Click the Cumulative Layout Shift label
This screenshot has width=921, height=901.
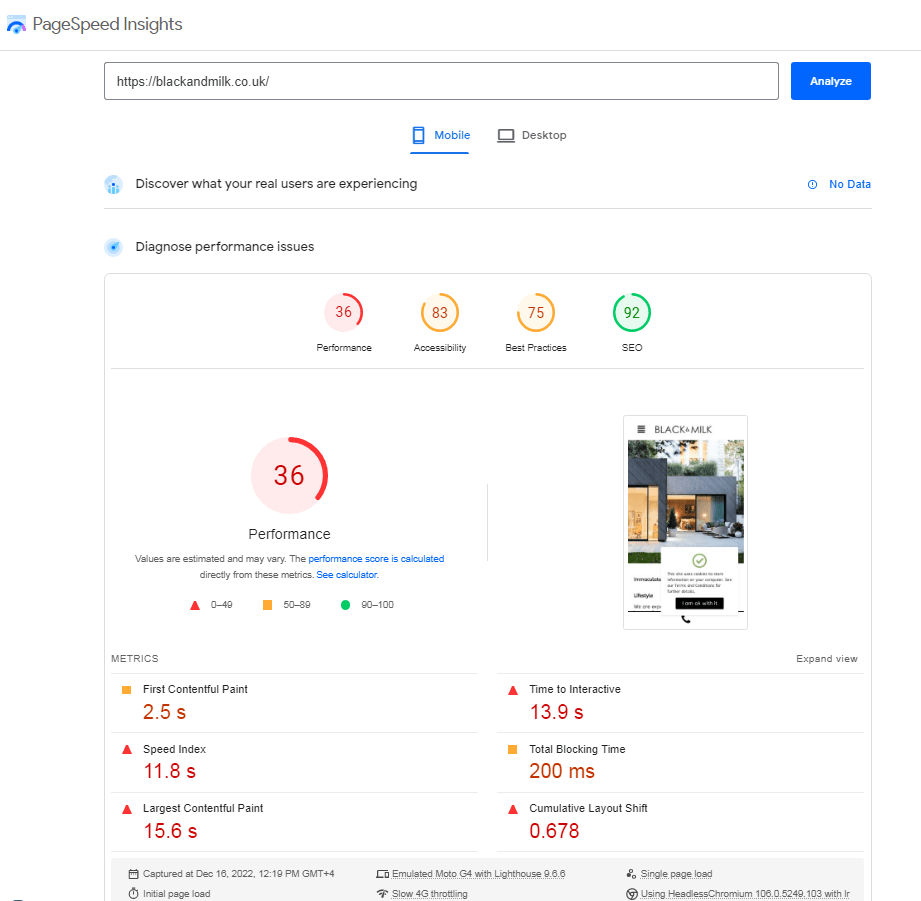click(588, 808)
